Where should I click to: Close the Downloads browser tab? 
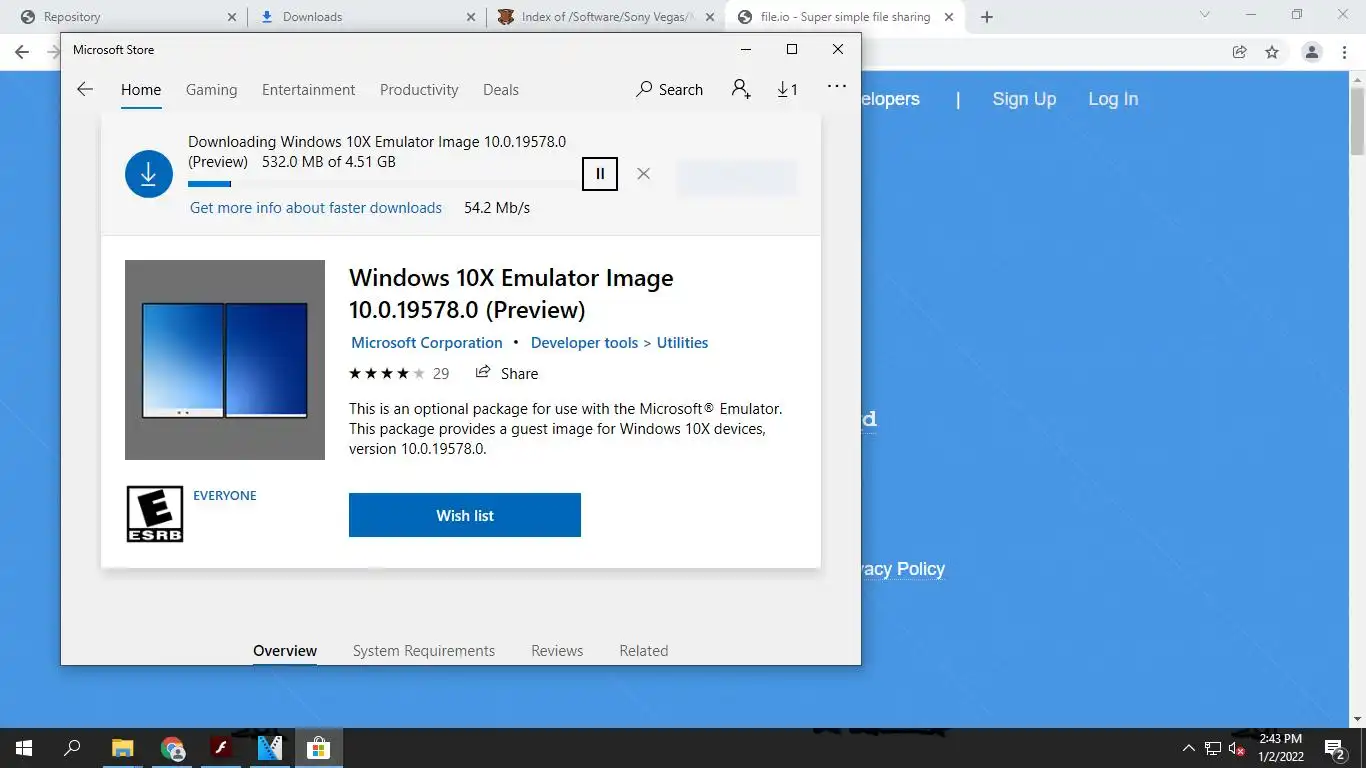[x=471, y=17]
